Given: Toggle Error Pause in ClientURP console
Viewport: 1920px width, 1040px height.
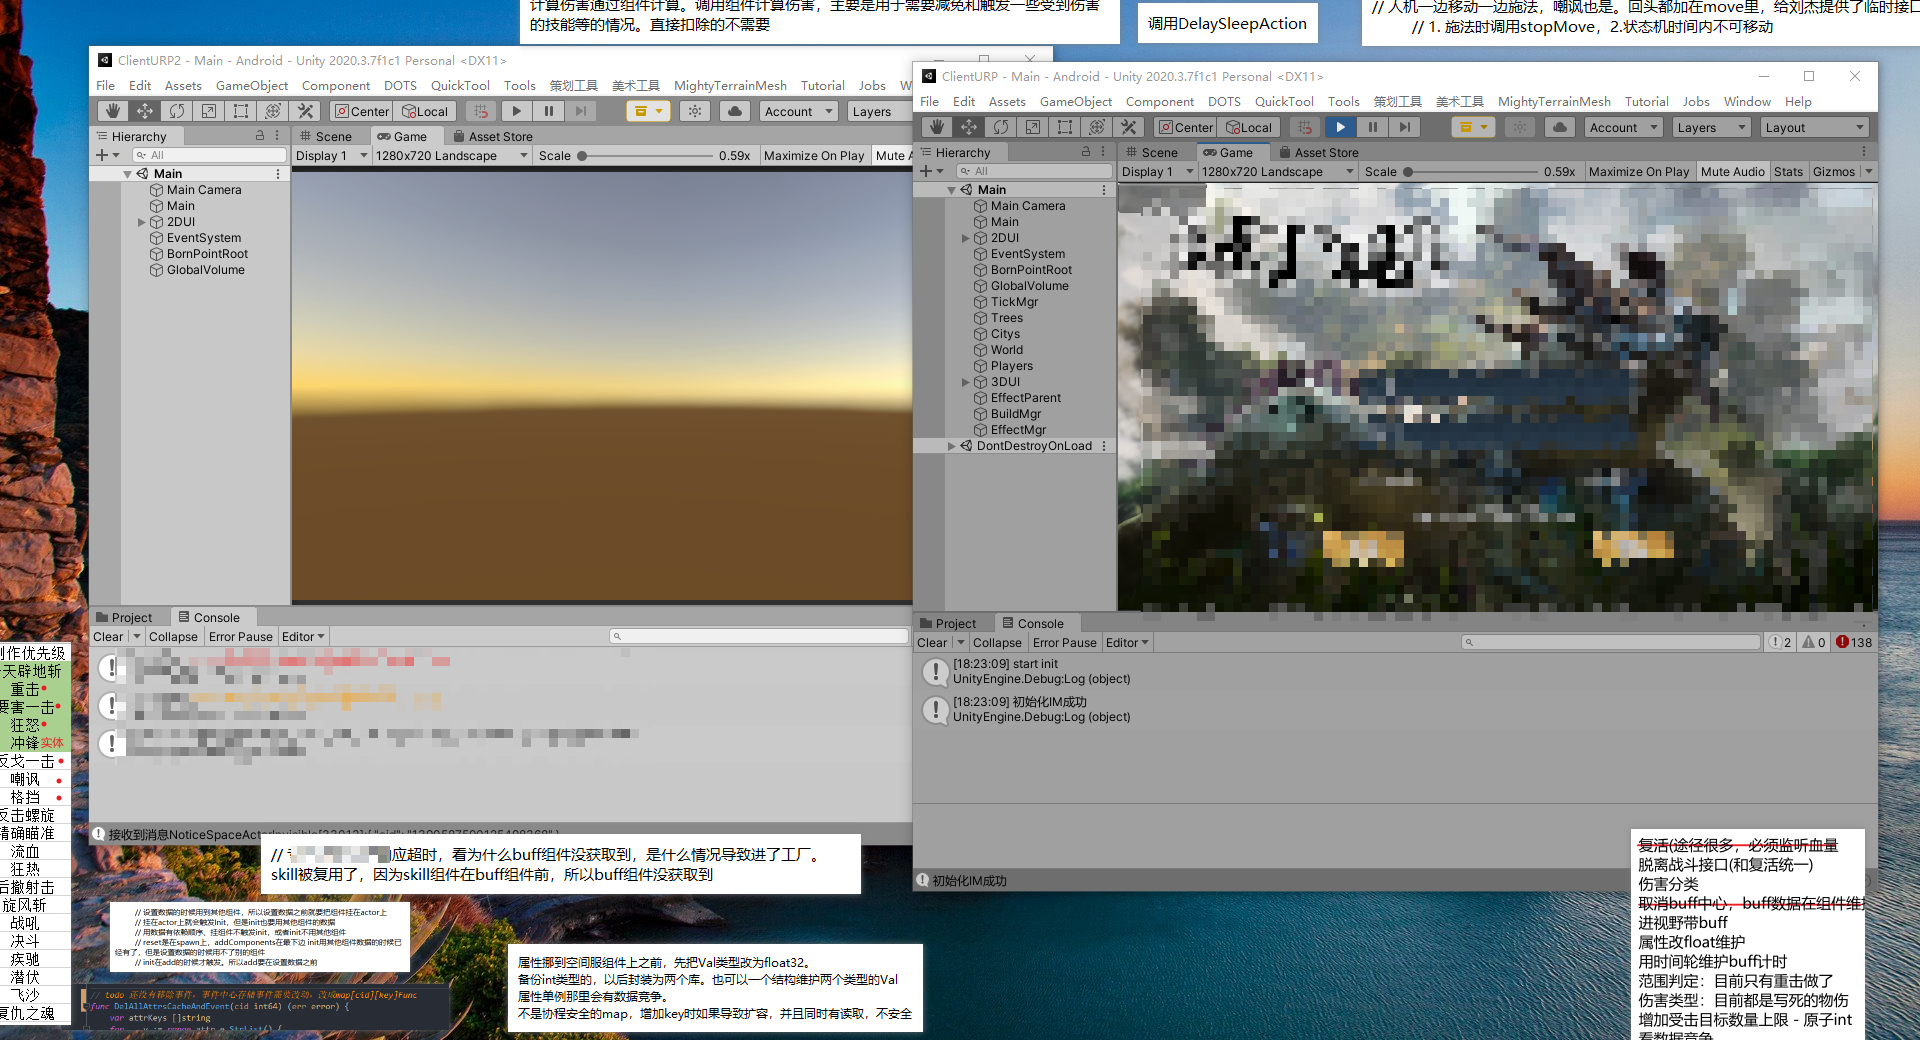Looking at the screenshot, I should click(1064, 643).
